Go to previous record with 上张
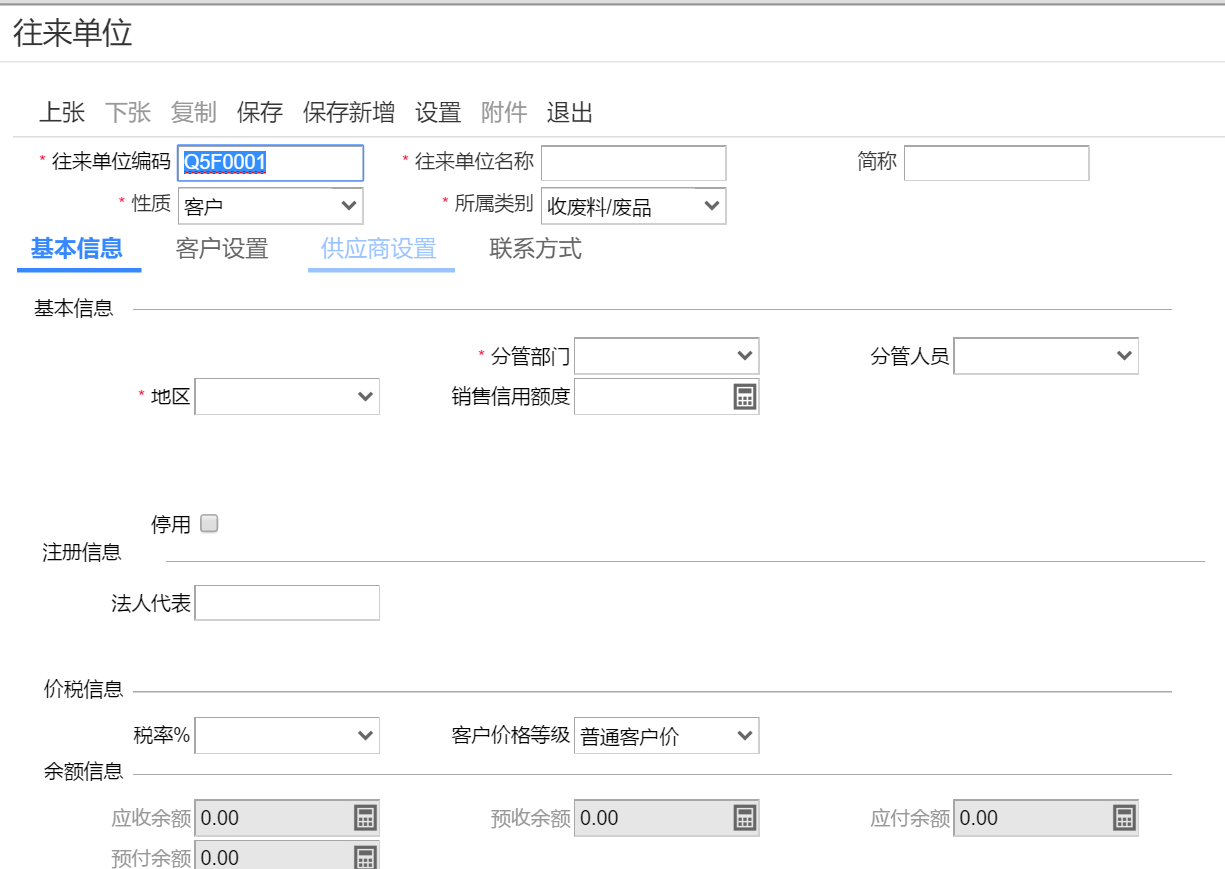Image resolution: width=1225 pixels, height=869 pixels. [x=62, y=113]
